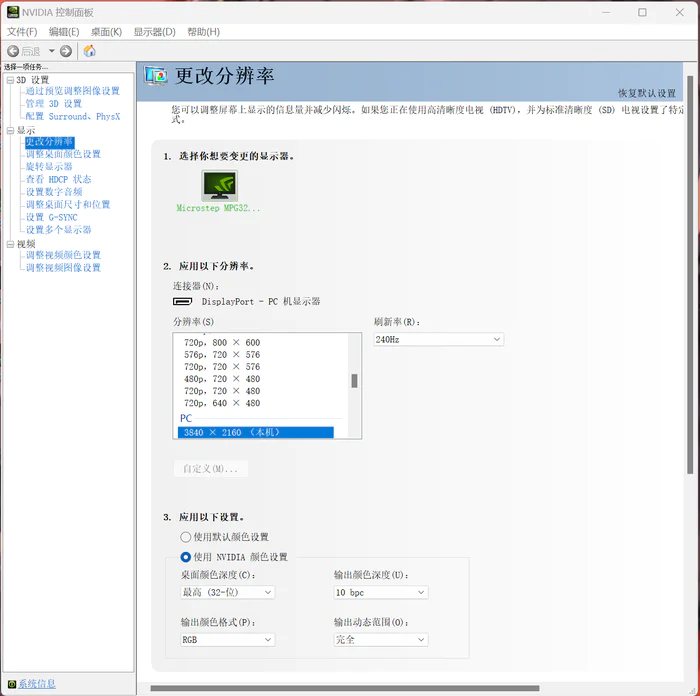This screenshot has height=696, width=700.
Task: Click the Forward arrow toolbar icon
Action: pyautogui.click(x=66, y=51)
